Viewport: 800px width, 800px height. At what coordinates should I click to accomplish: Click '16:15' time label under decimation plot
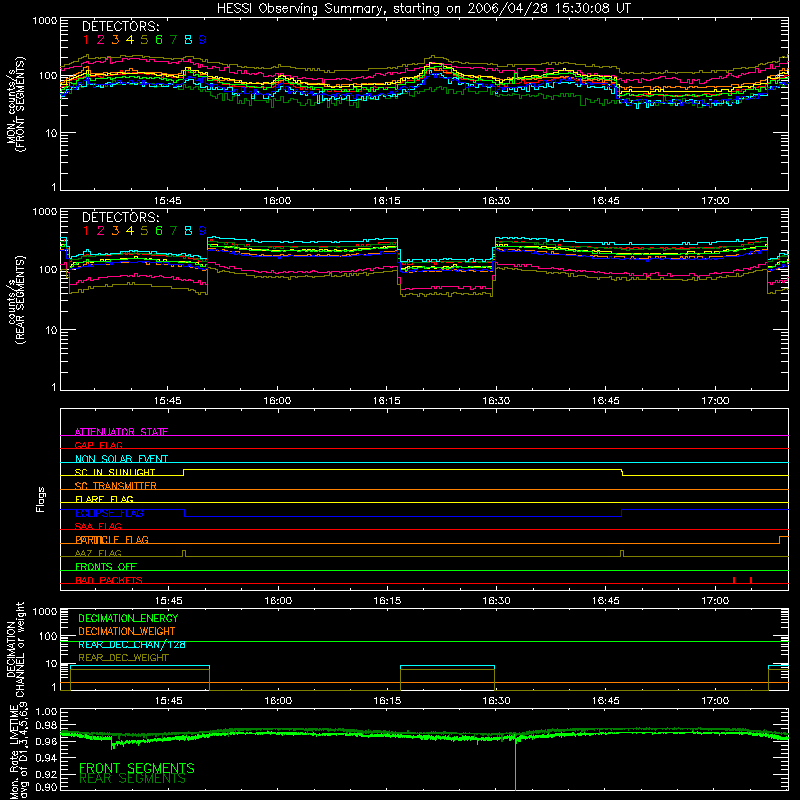tap(387, 701)
